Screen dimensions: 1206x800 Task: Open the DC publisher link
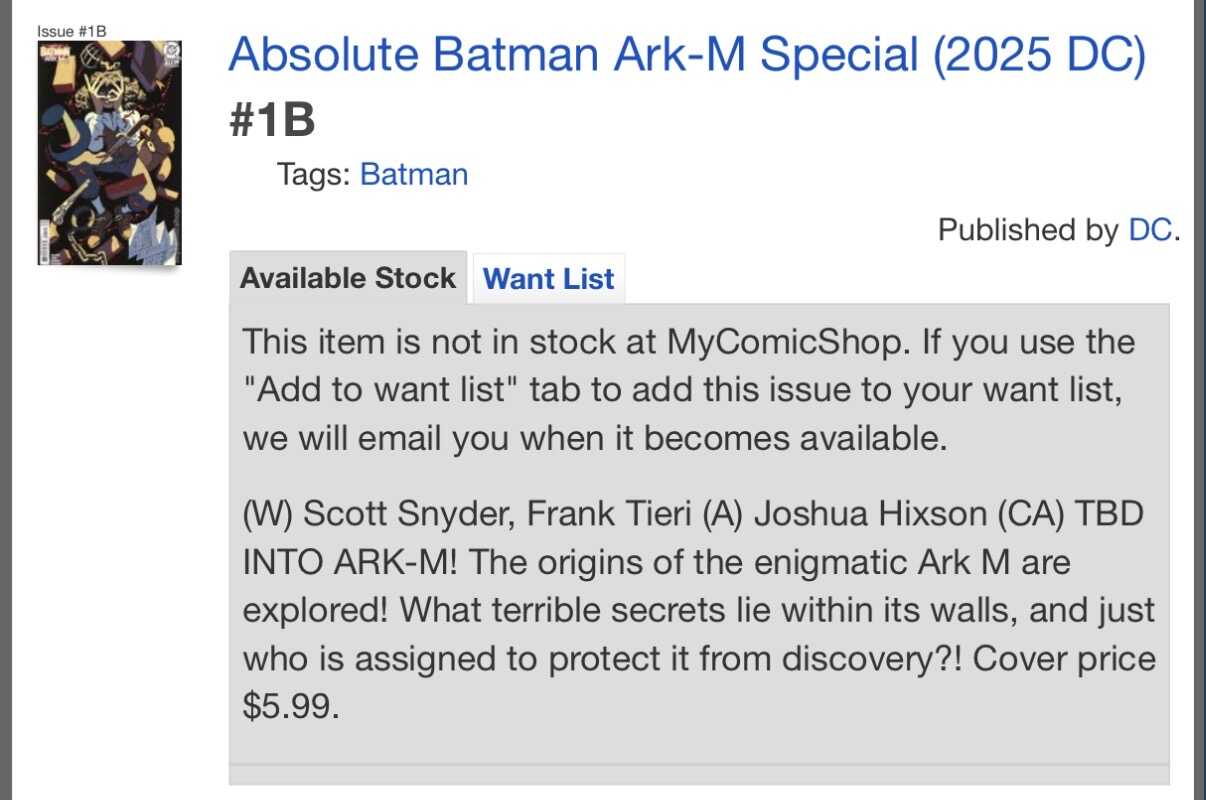[1149, 230]
